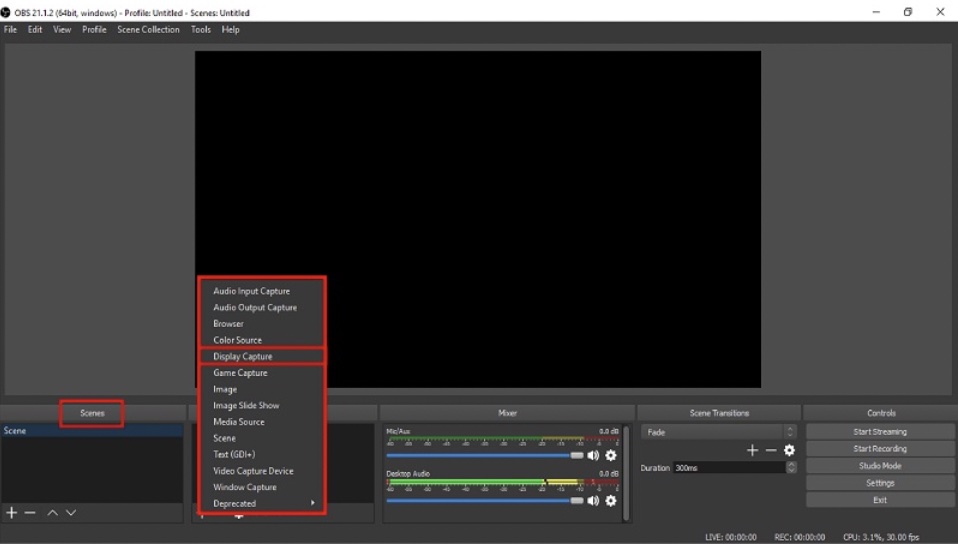Add a new scene with the plus icon

tap(12, 513)
